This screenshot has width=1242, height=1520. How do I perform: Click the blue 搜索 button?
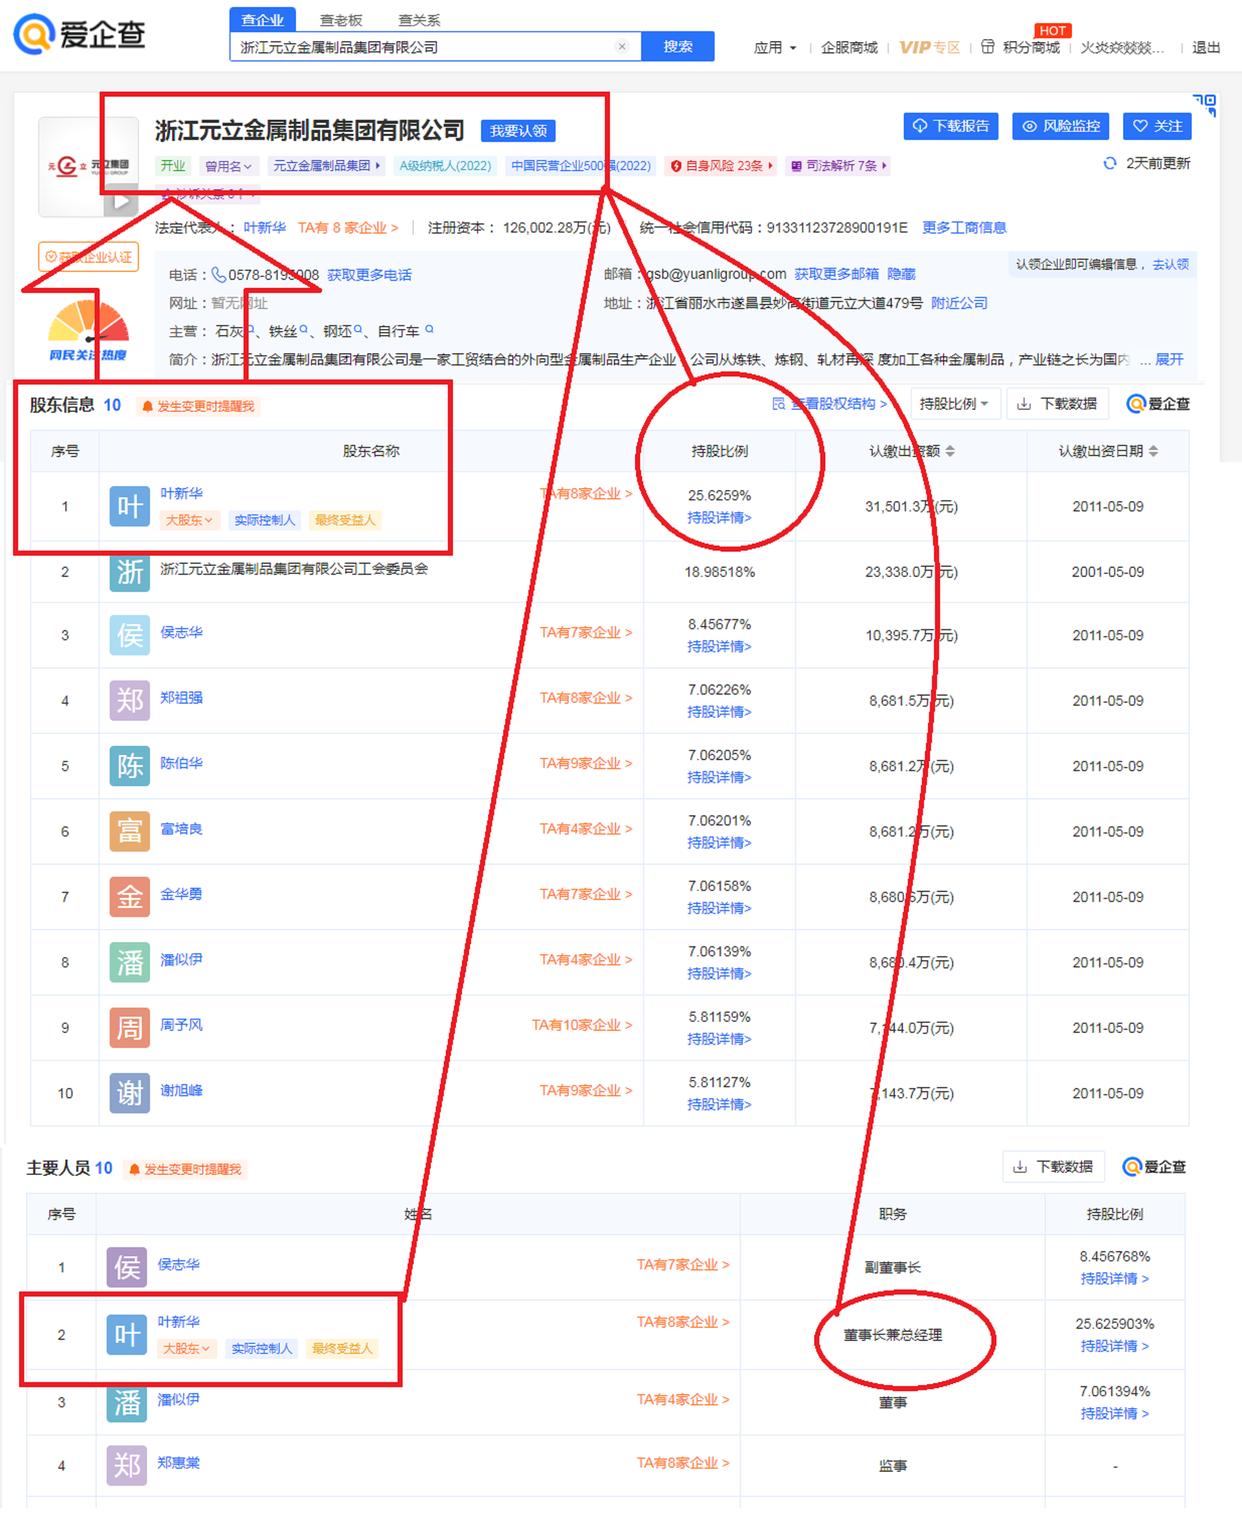tap(678, 46)
